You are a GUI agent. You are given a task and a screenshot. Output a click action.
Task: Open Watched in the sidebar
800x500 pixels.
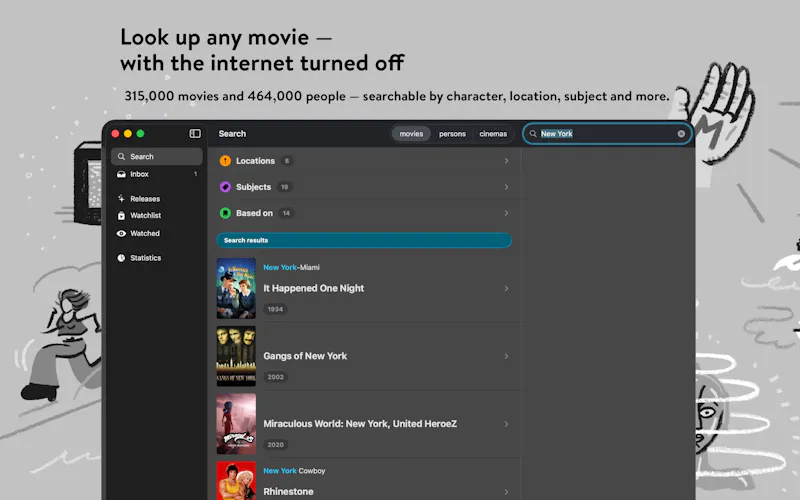pos(157,233)
